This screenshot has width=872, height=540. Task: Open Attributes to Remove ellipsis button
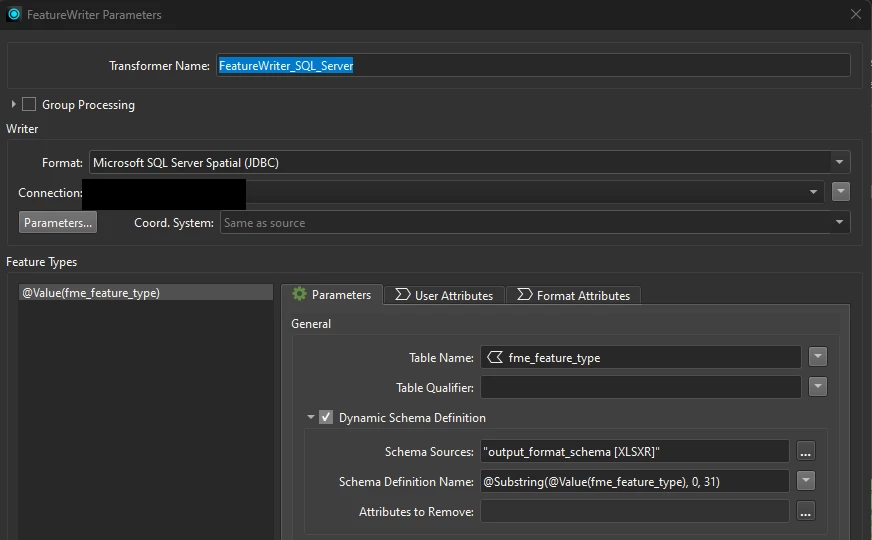point(805,512)
